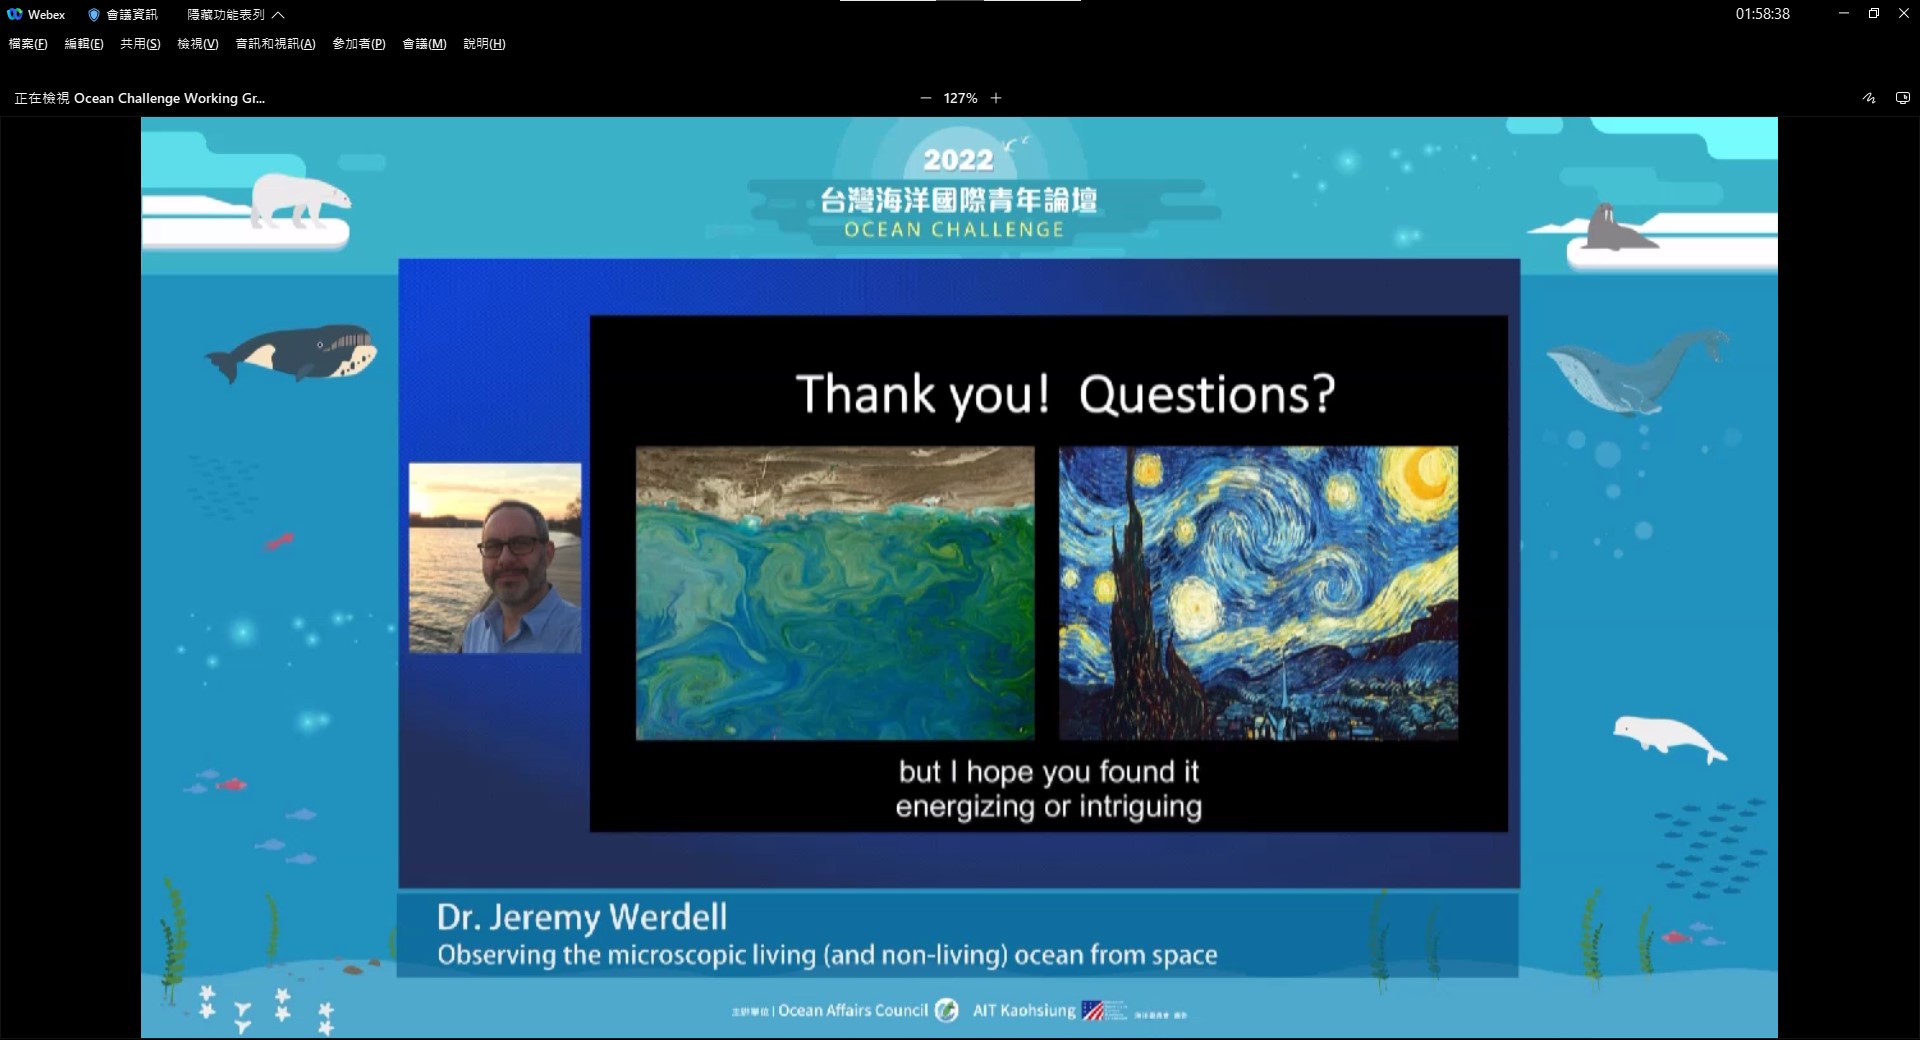Screen dimensions: 1920x1040
Task: Open the annotate pencil tool icon
Action: (x=1869, y=98)
